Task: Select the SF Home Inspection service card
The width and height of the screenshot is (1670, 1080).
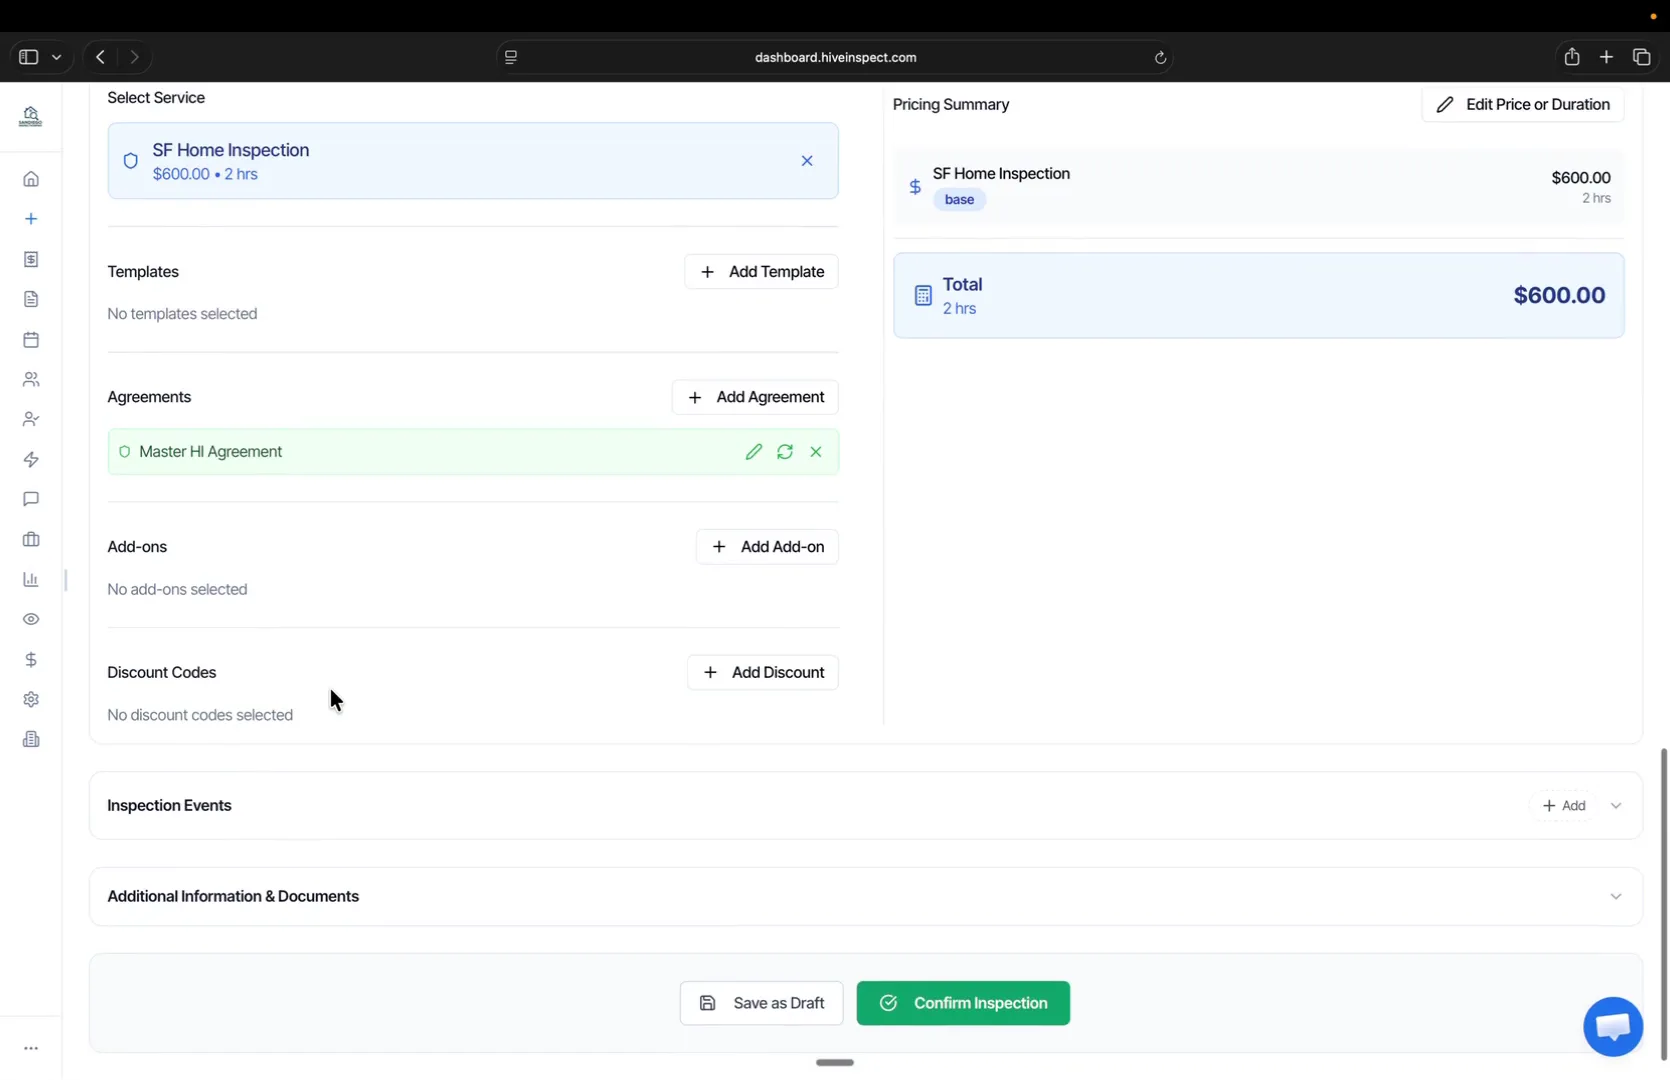Action: [x=473, y=161]
